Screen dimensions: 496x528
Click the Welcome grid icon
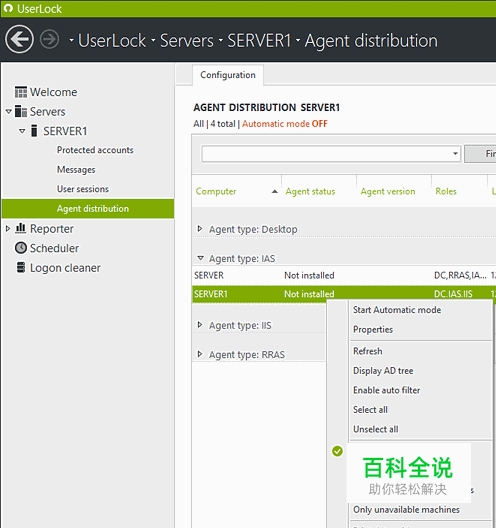click(x=21, y=92)
